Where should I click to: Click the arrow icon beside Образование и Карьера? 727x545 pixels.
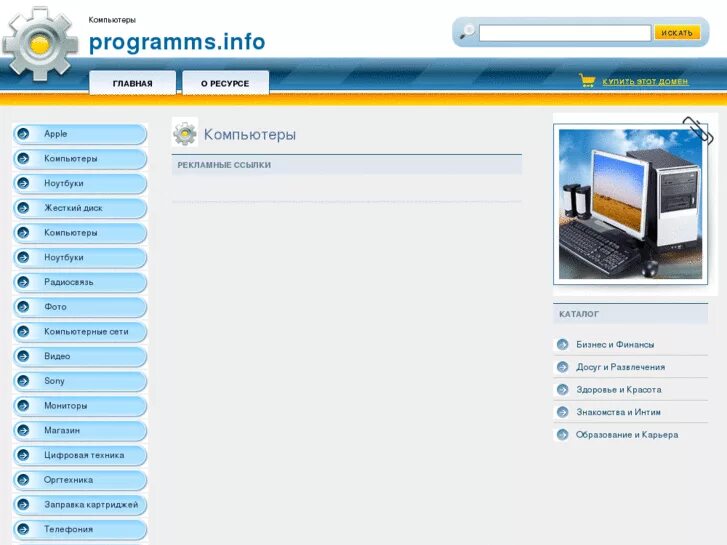pyautogui.click(x=562, y=435)
